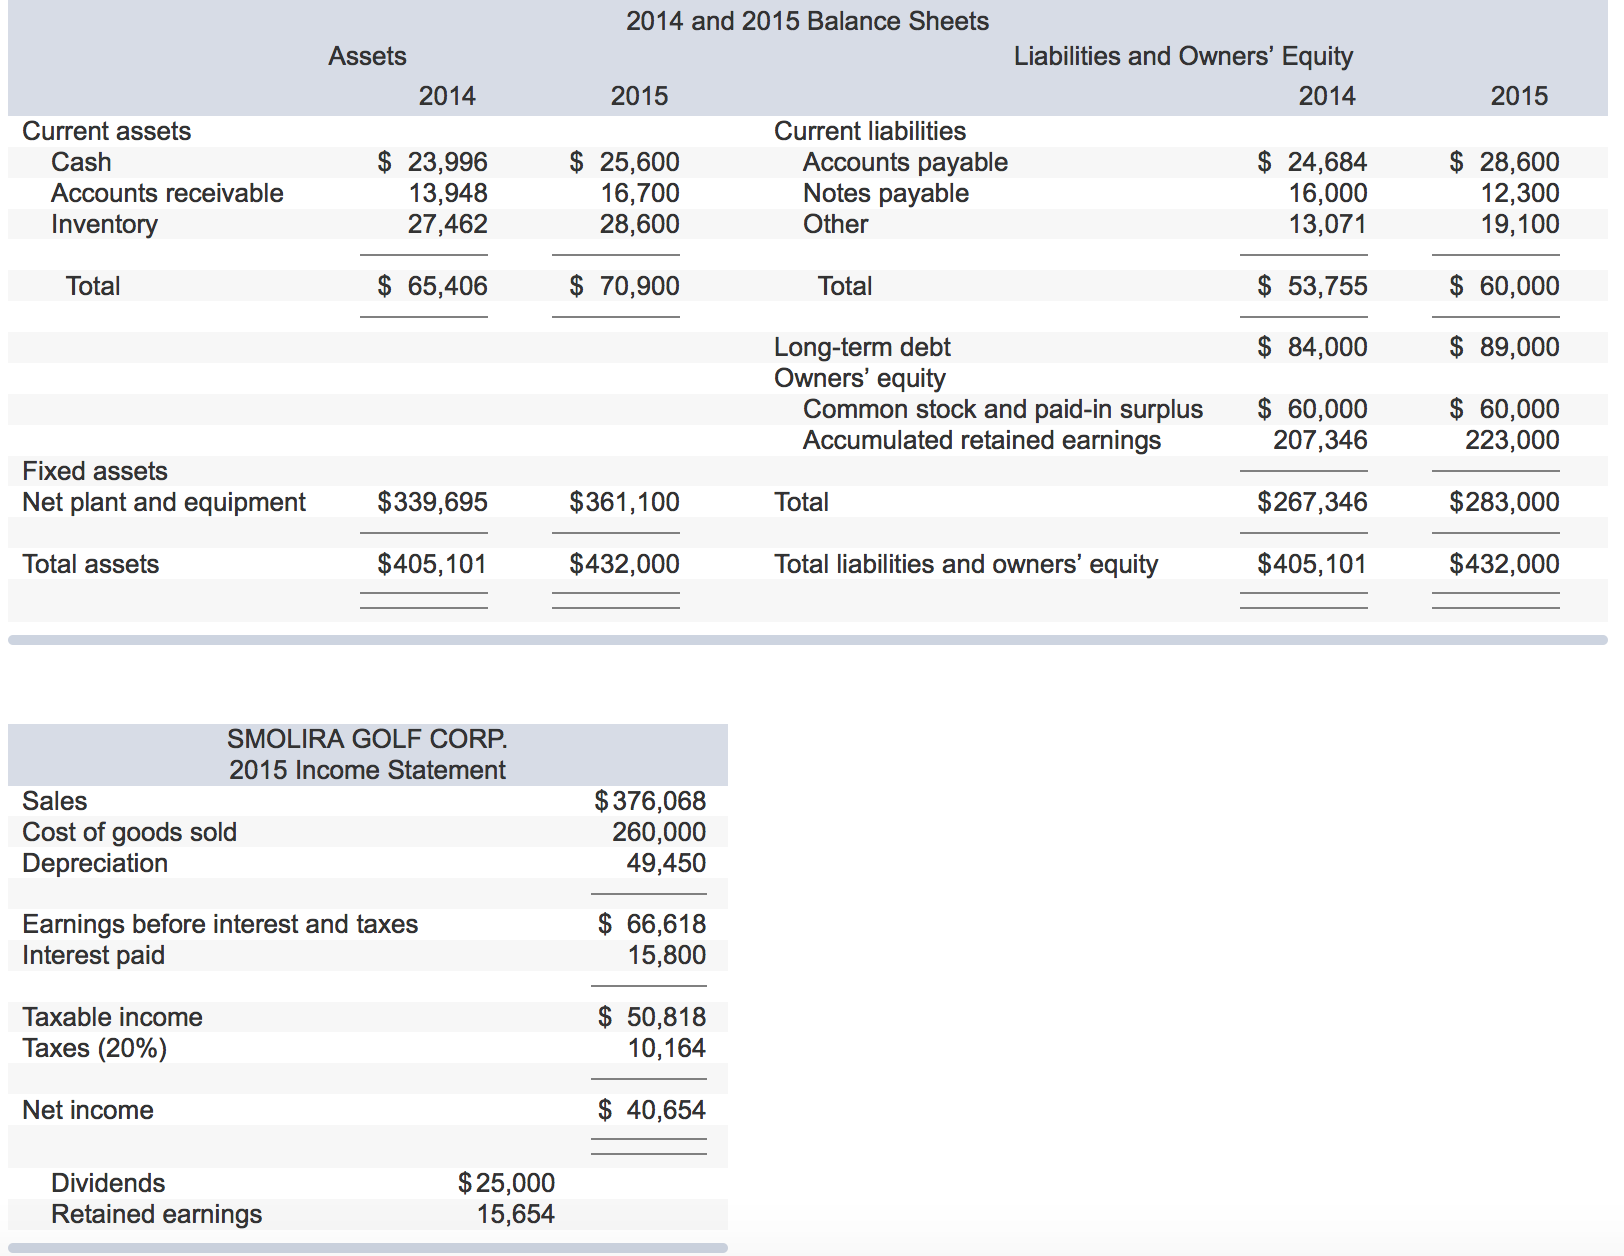
Task: Select the Fixed assets label
Action: coord(95,471)
